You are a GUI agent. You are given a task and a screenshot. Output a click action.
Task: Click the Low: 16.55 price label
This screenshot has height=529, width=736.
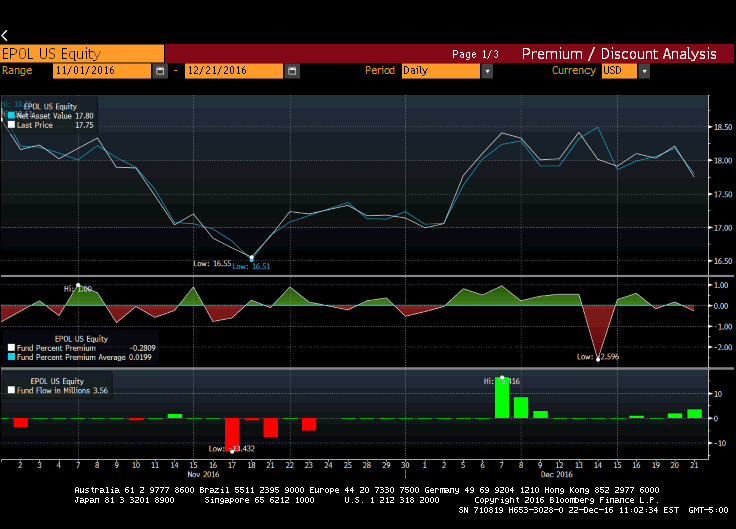[x=212, y=263]
